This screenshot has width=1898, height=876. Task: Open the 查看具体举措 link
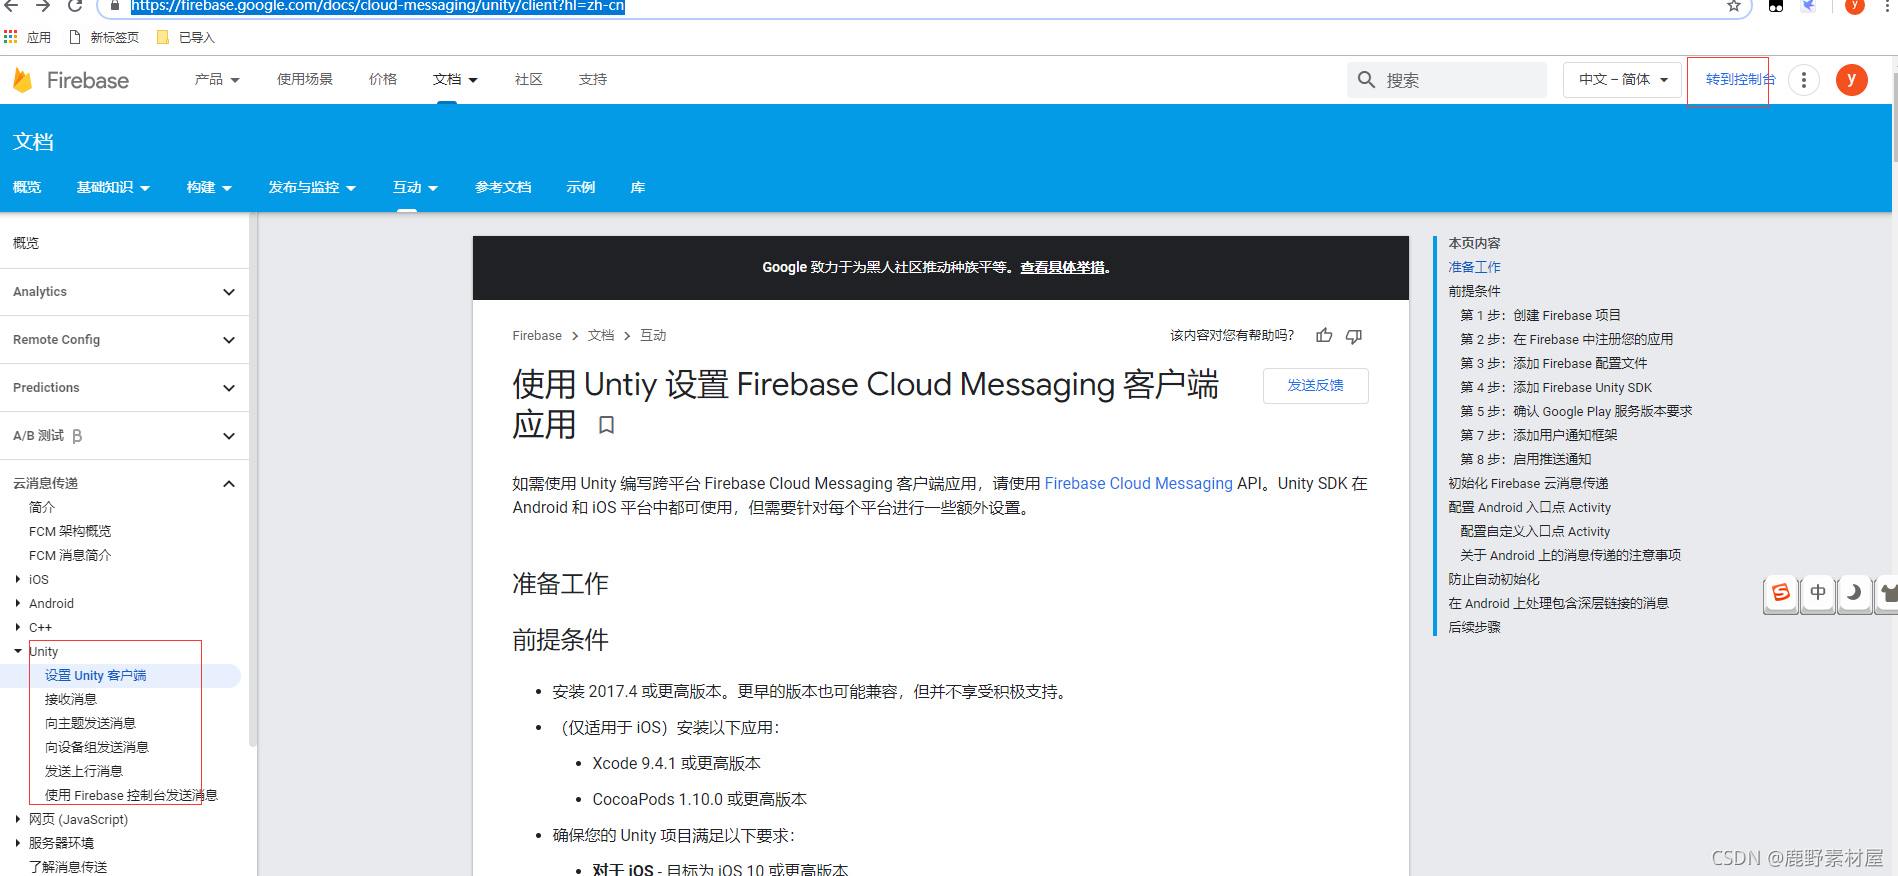[x=1065, y=267]
